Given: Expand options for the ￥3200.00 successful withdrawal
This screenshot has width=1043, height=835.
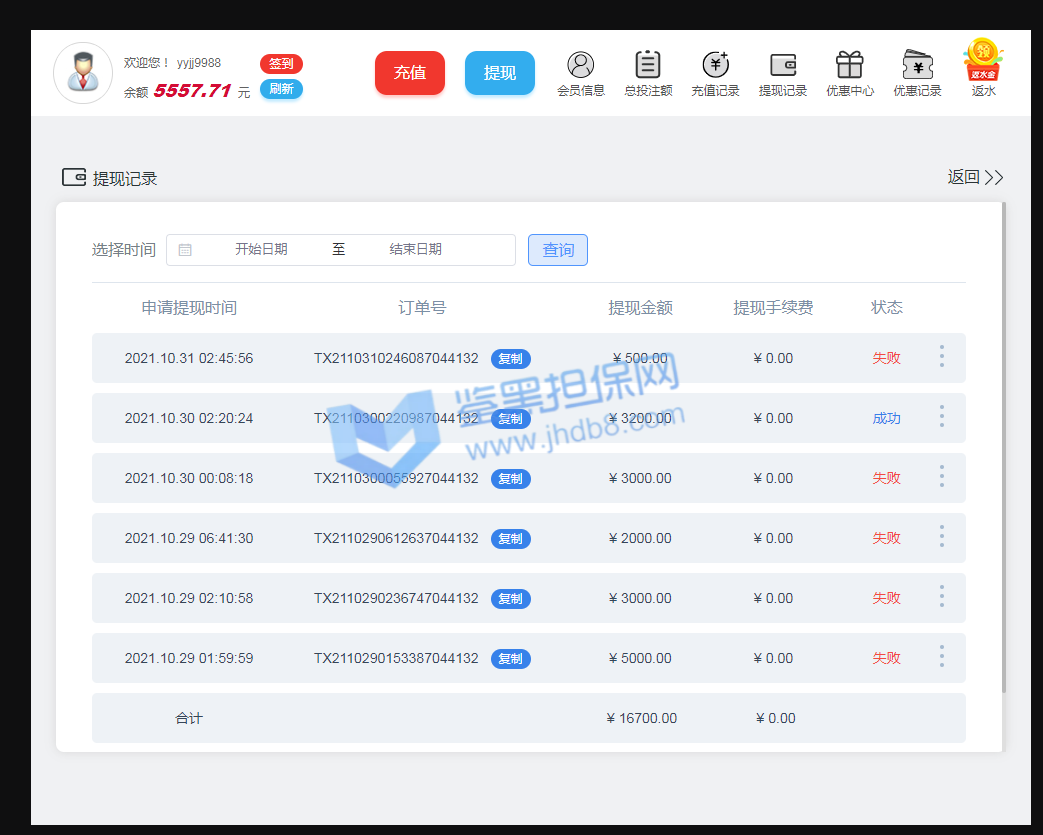Looking at the screenshot, I should pyautogui.click(x=941, y=417).
